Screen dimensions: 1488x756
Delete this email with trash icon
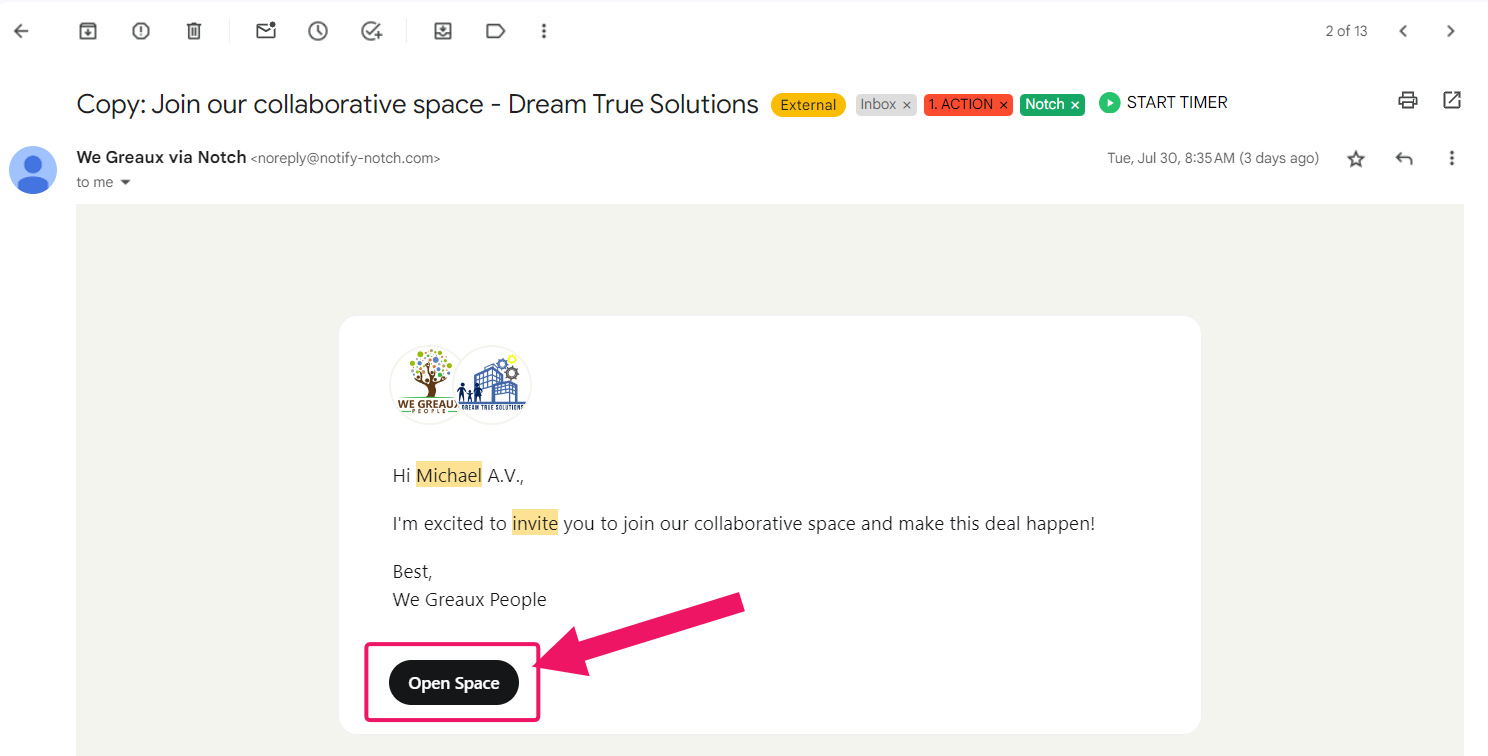click(x=194, y=31)
